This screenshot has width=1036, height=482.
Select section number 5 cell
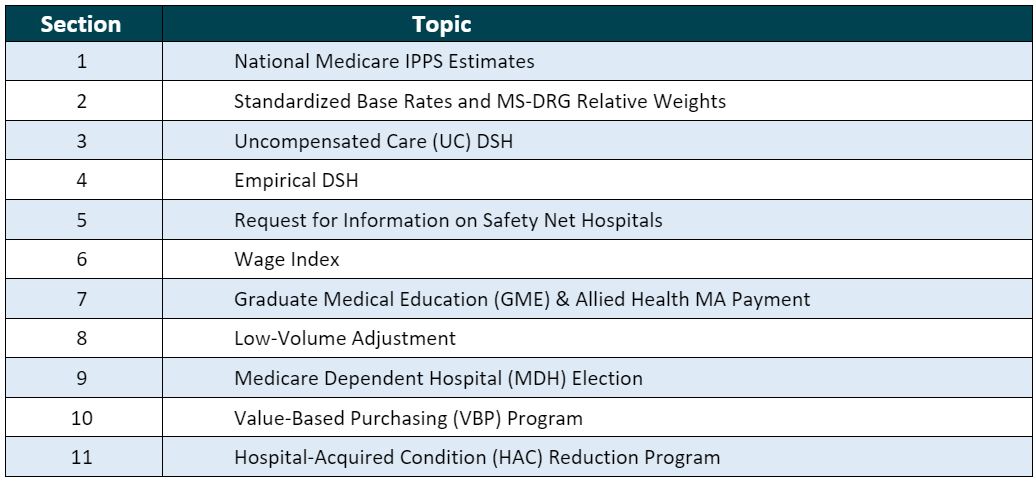81,220
